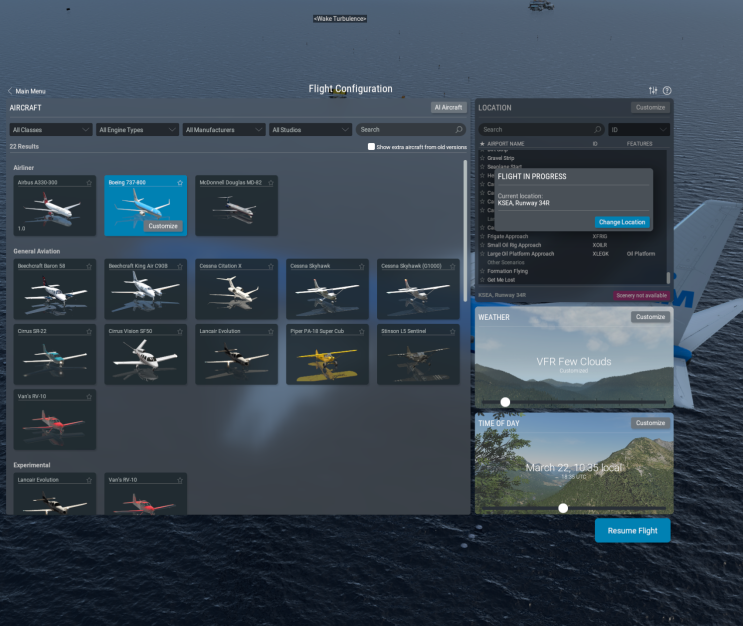743x626 pixels.
Task: Star the Experimental Lancair Evolution card
Action: [89, 481]
